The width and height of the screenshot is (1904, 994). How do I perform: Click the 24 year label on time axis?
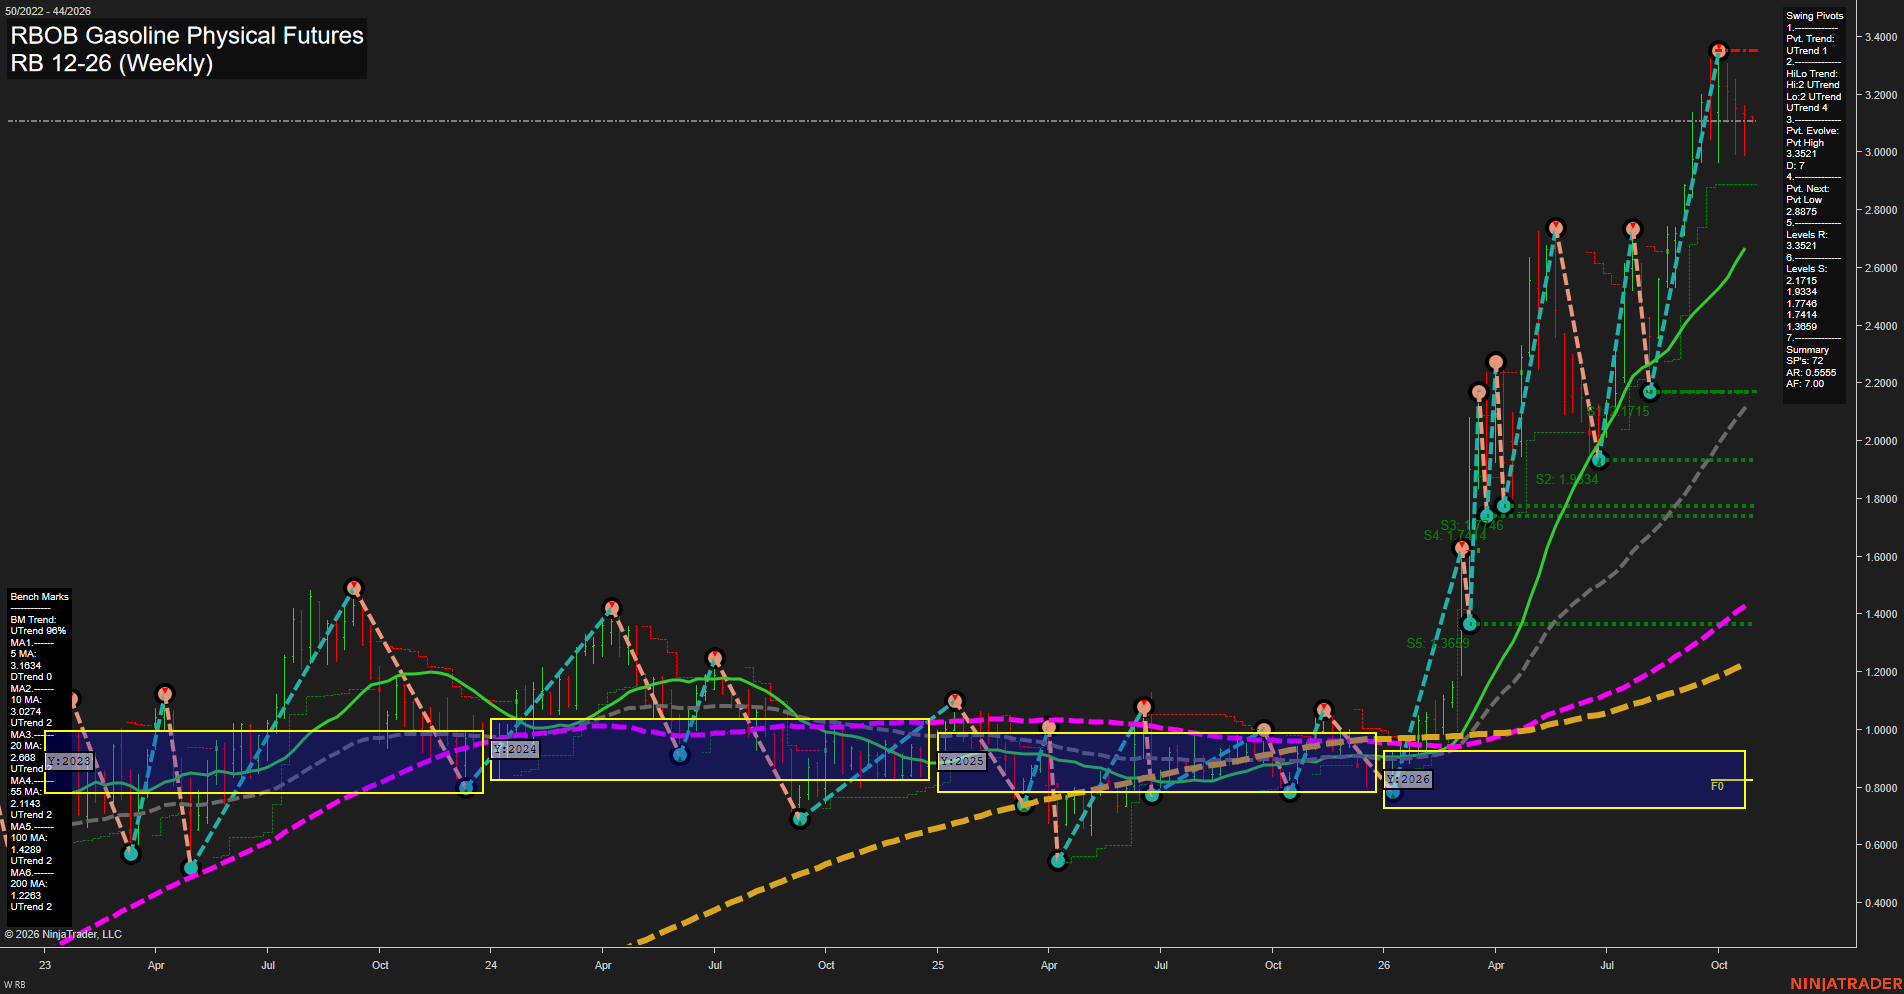pos(491,965)
